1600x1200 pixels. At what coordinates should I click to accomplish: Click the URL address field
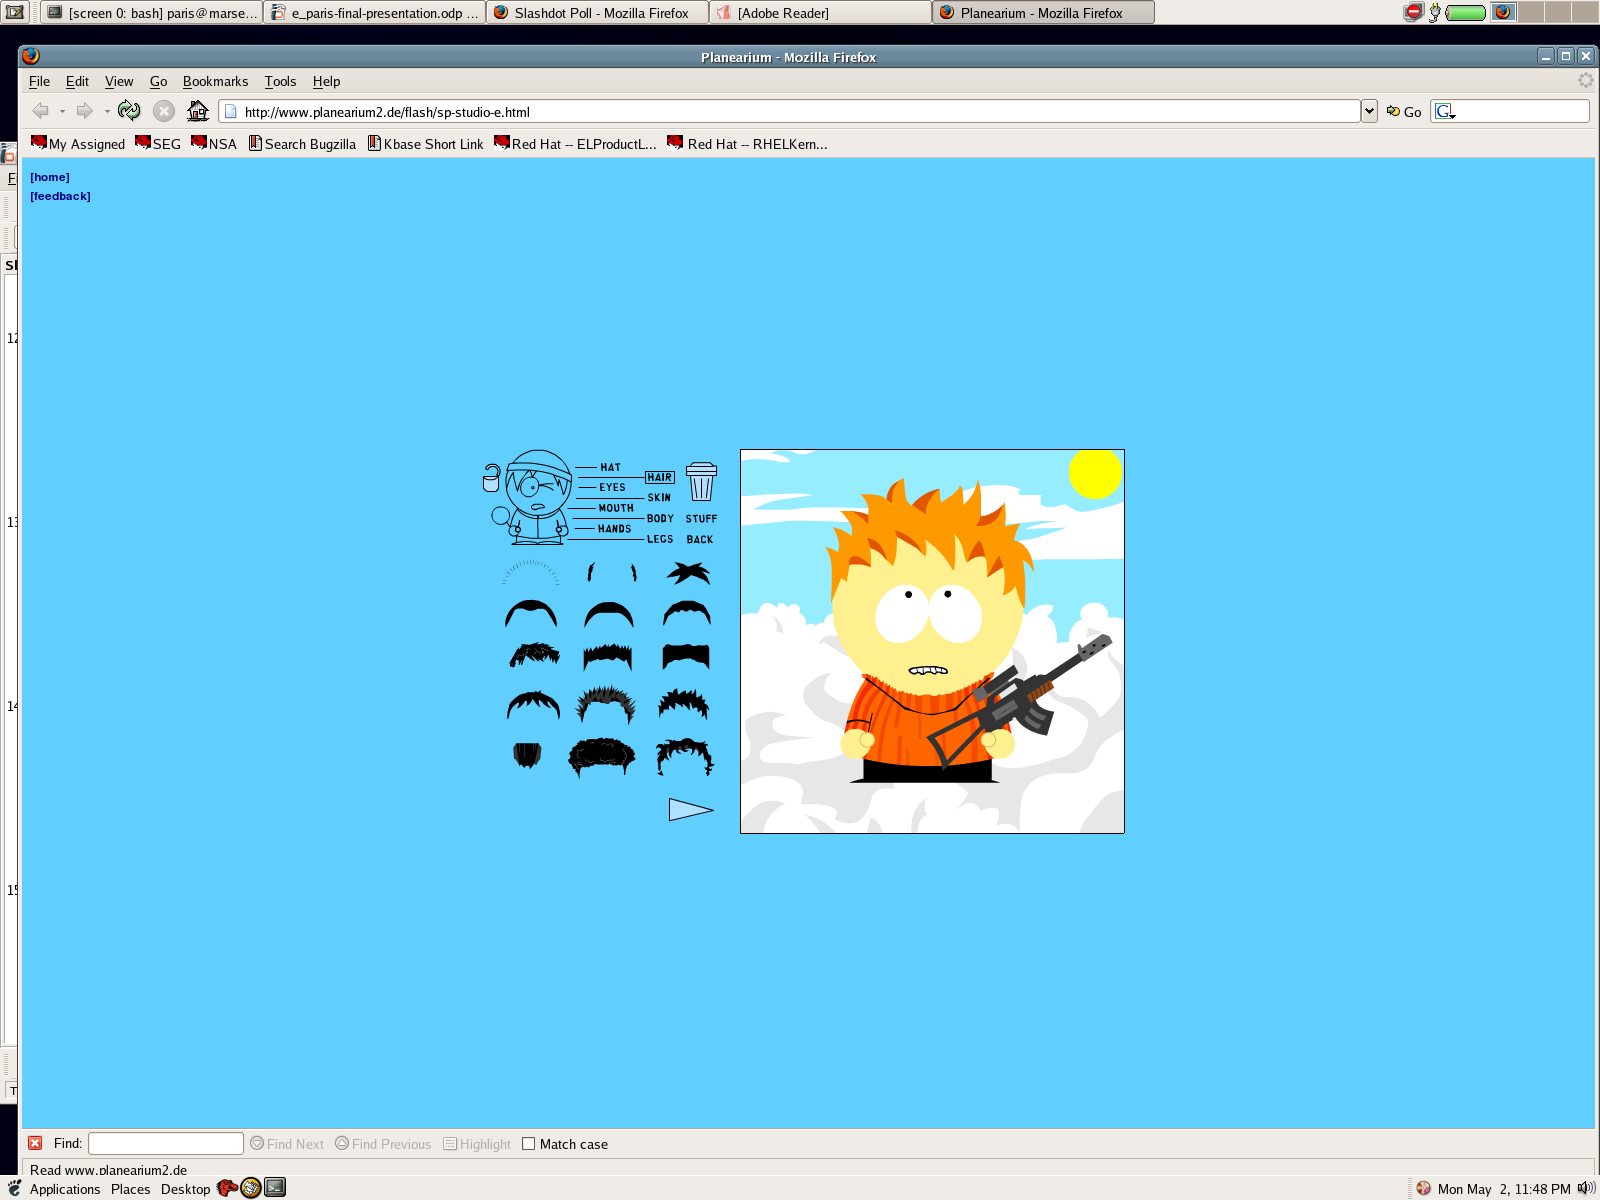click(x=790, y=111)
